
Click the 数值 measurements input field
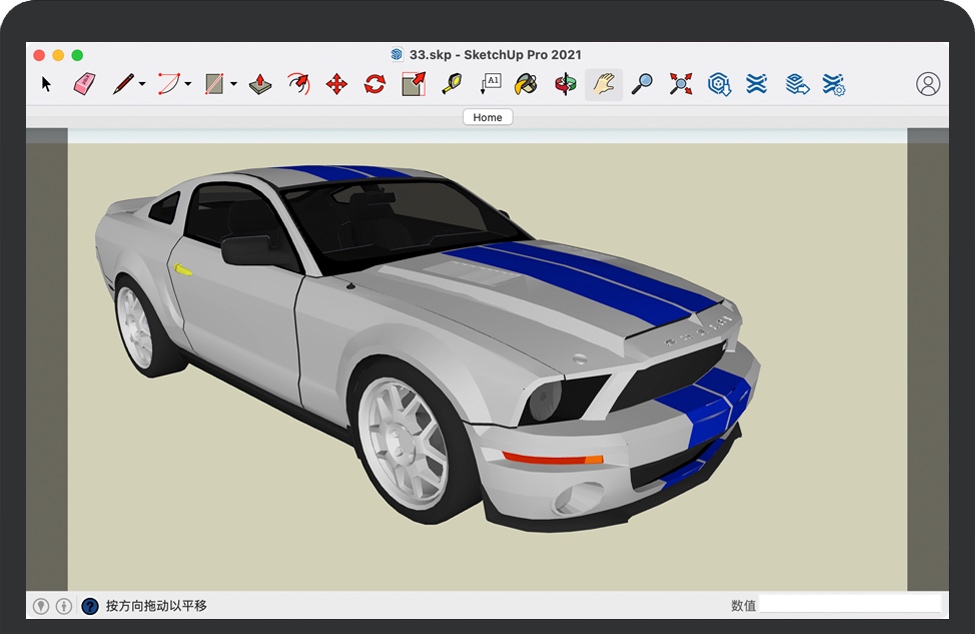pyautogui.click(x=850, y=605)
